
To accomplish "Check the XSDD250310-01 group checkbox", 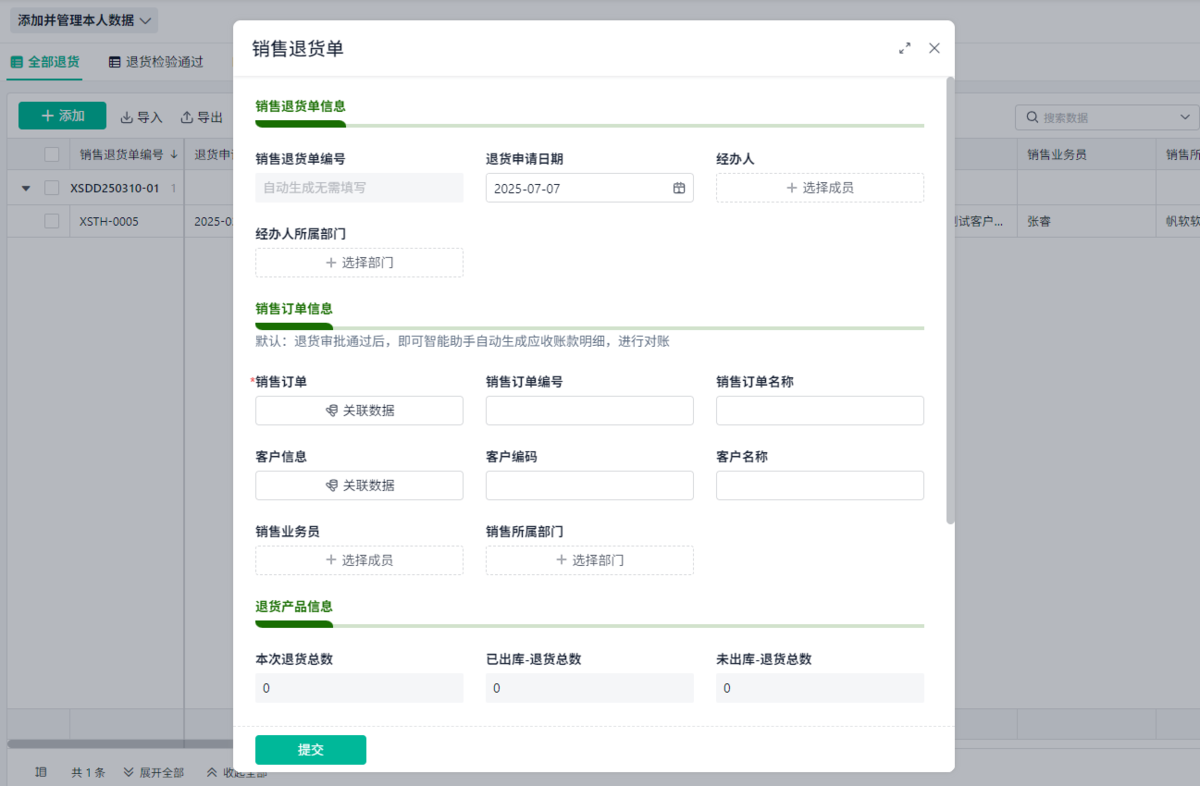I will coord(52,188).
